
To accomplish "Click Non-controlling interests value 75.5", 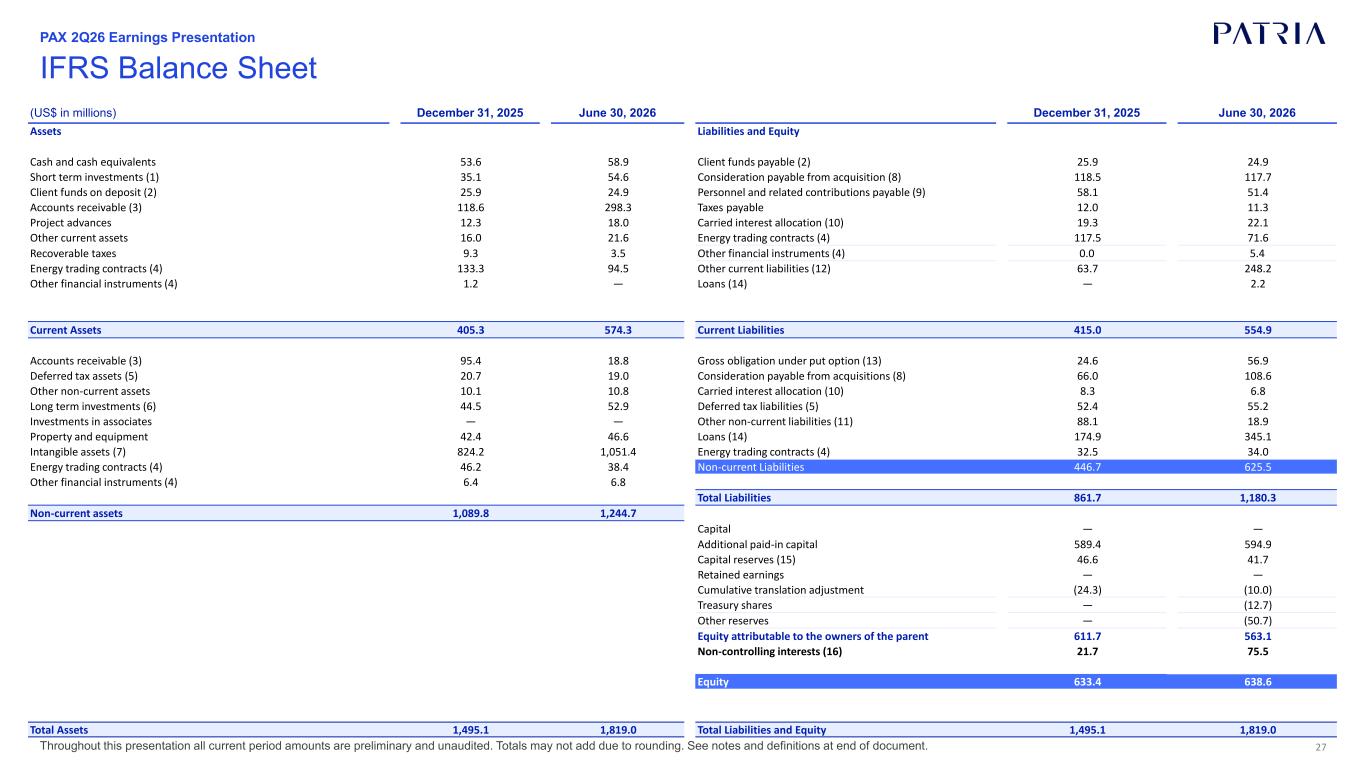I will [x=1257, y=652].
